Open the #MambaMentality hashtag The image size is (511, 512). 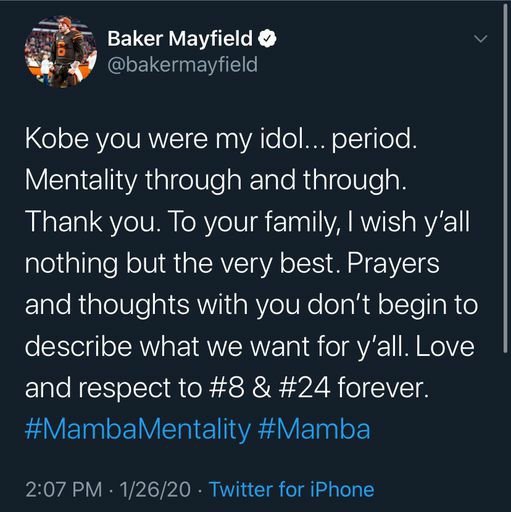[138, 429]
